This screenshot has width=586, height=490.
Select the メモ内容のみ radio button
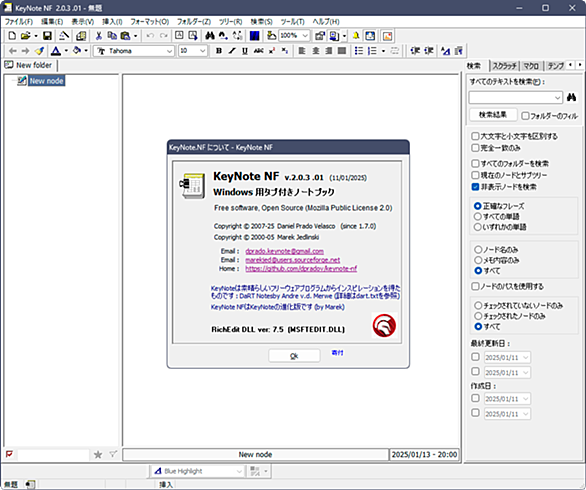point(478,260)
